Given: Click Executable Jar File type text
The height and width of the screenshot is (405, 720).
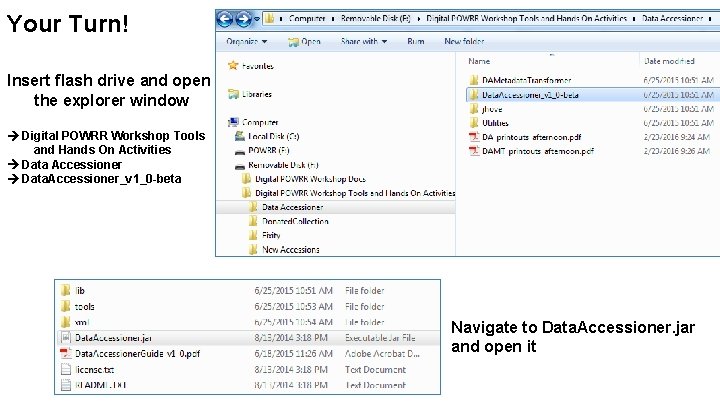Looking at the screenshot, I should (380, 338).
